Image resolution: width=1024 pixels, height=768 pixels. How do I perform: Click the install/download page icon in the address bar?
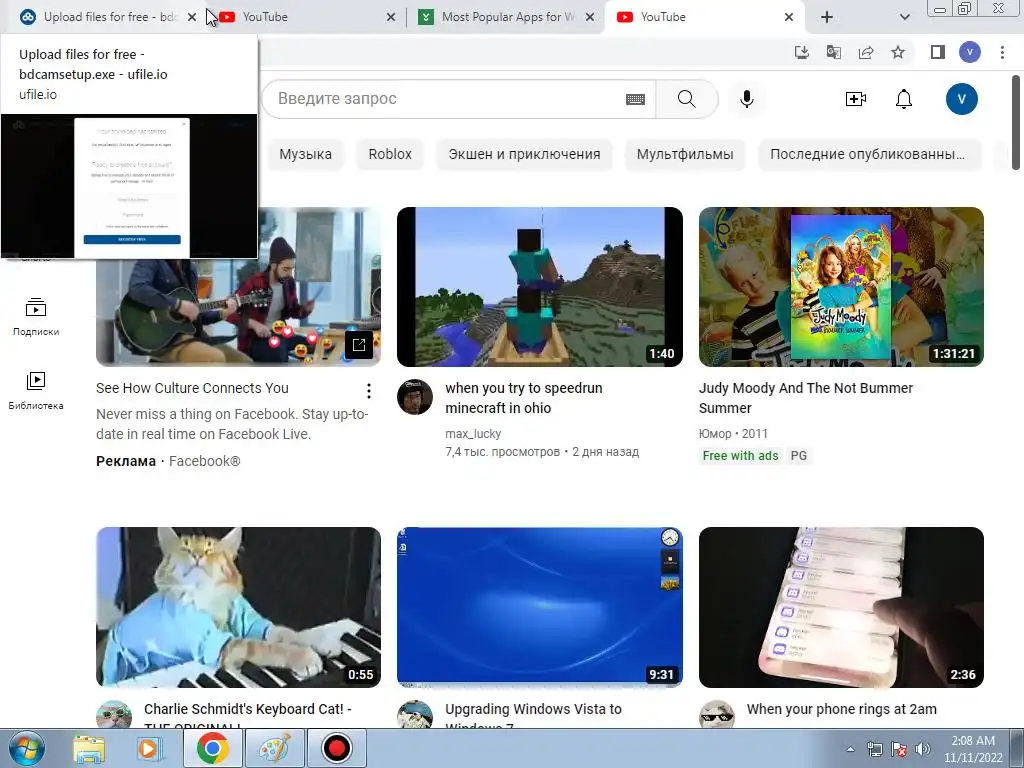click(x=801, y=52)
